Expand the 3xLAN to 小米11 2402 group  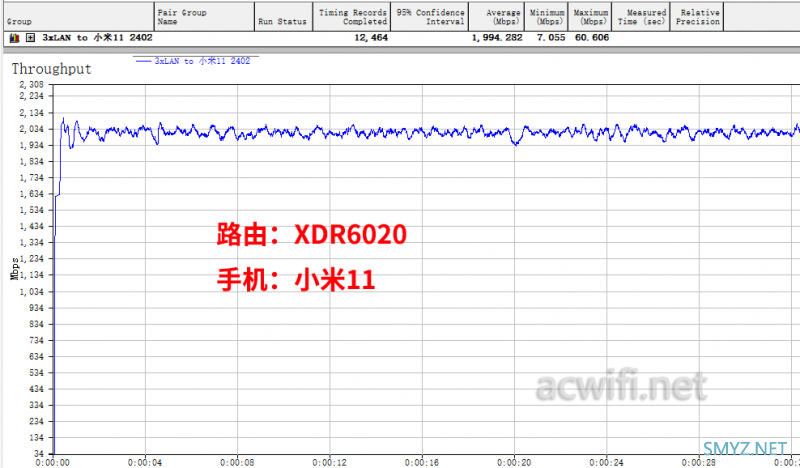(x=31, y=38)
